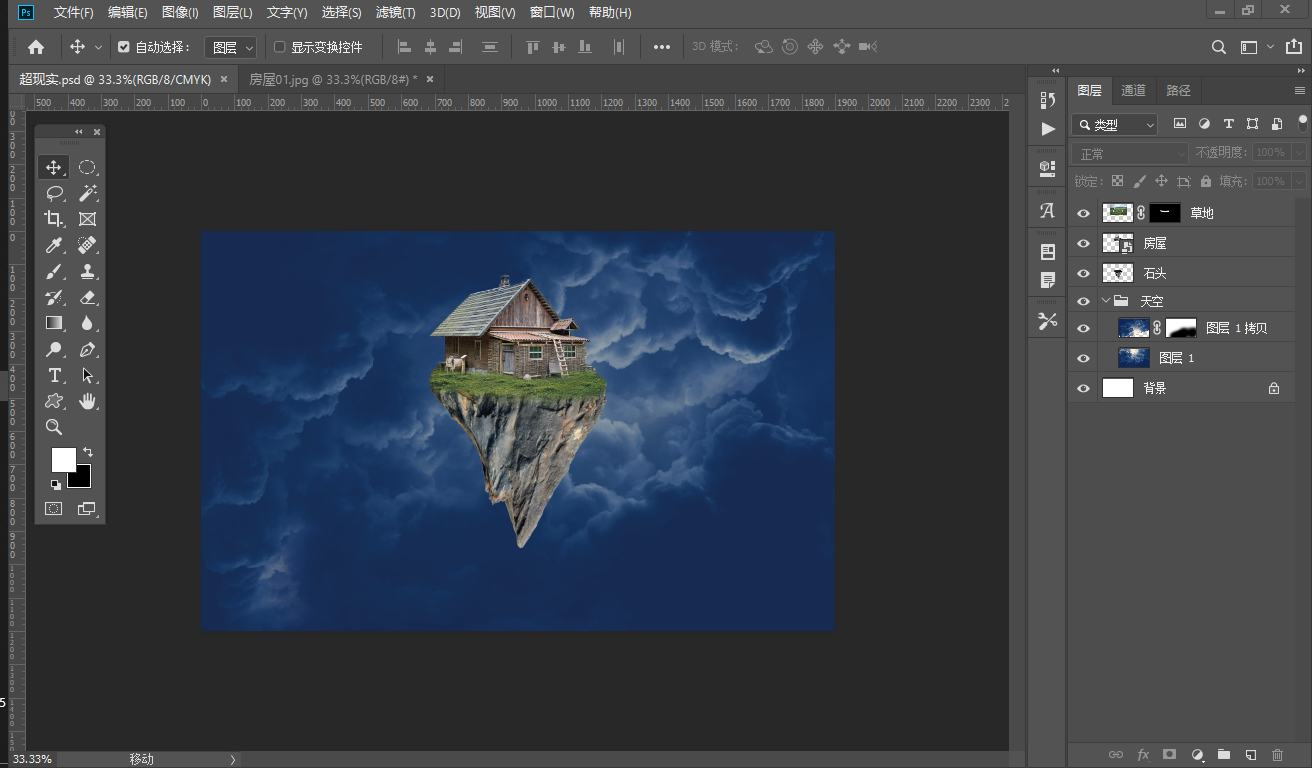This screenshot has height=768, width=1312.
Task: Uncheck the 自动选择 checkbox
Action: [x=124, y=47]
